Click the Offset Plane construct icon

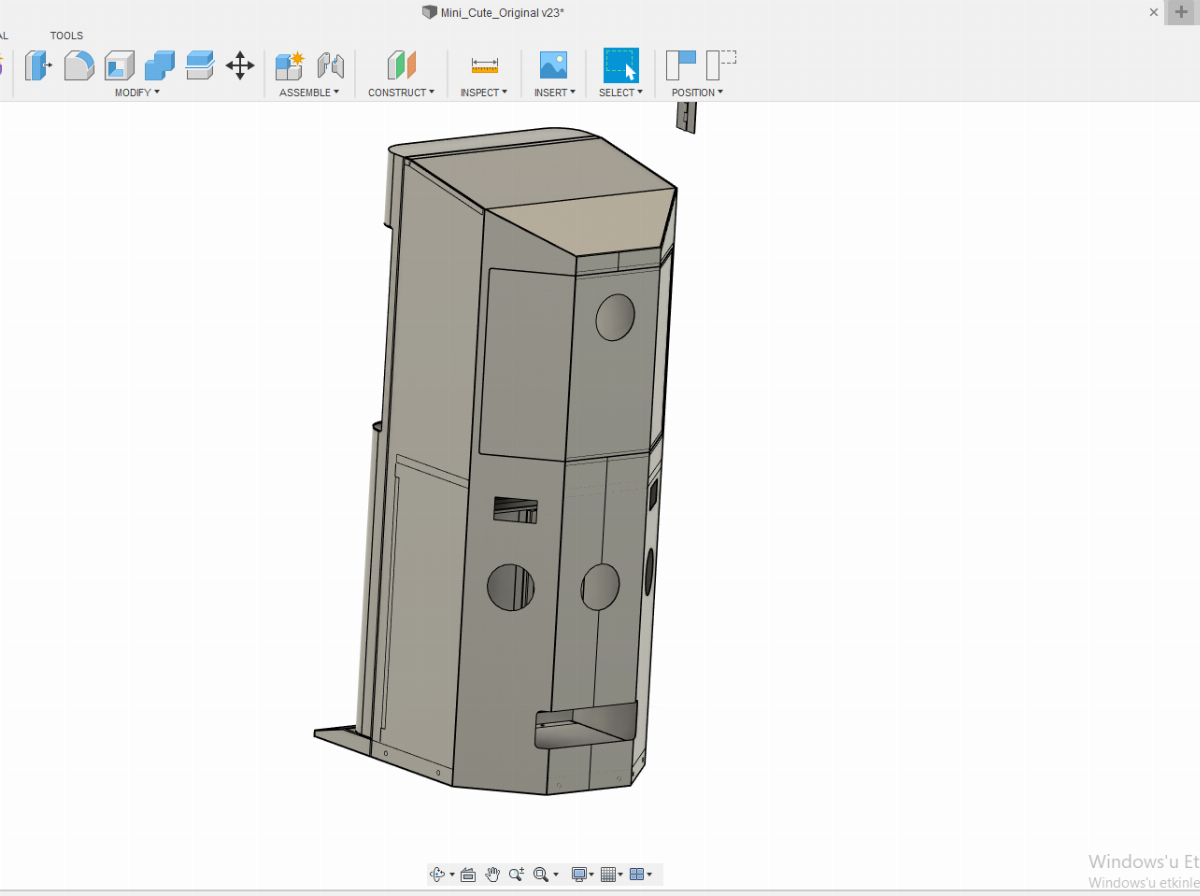point(401,66)
